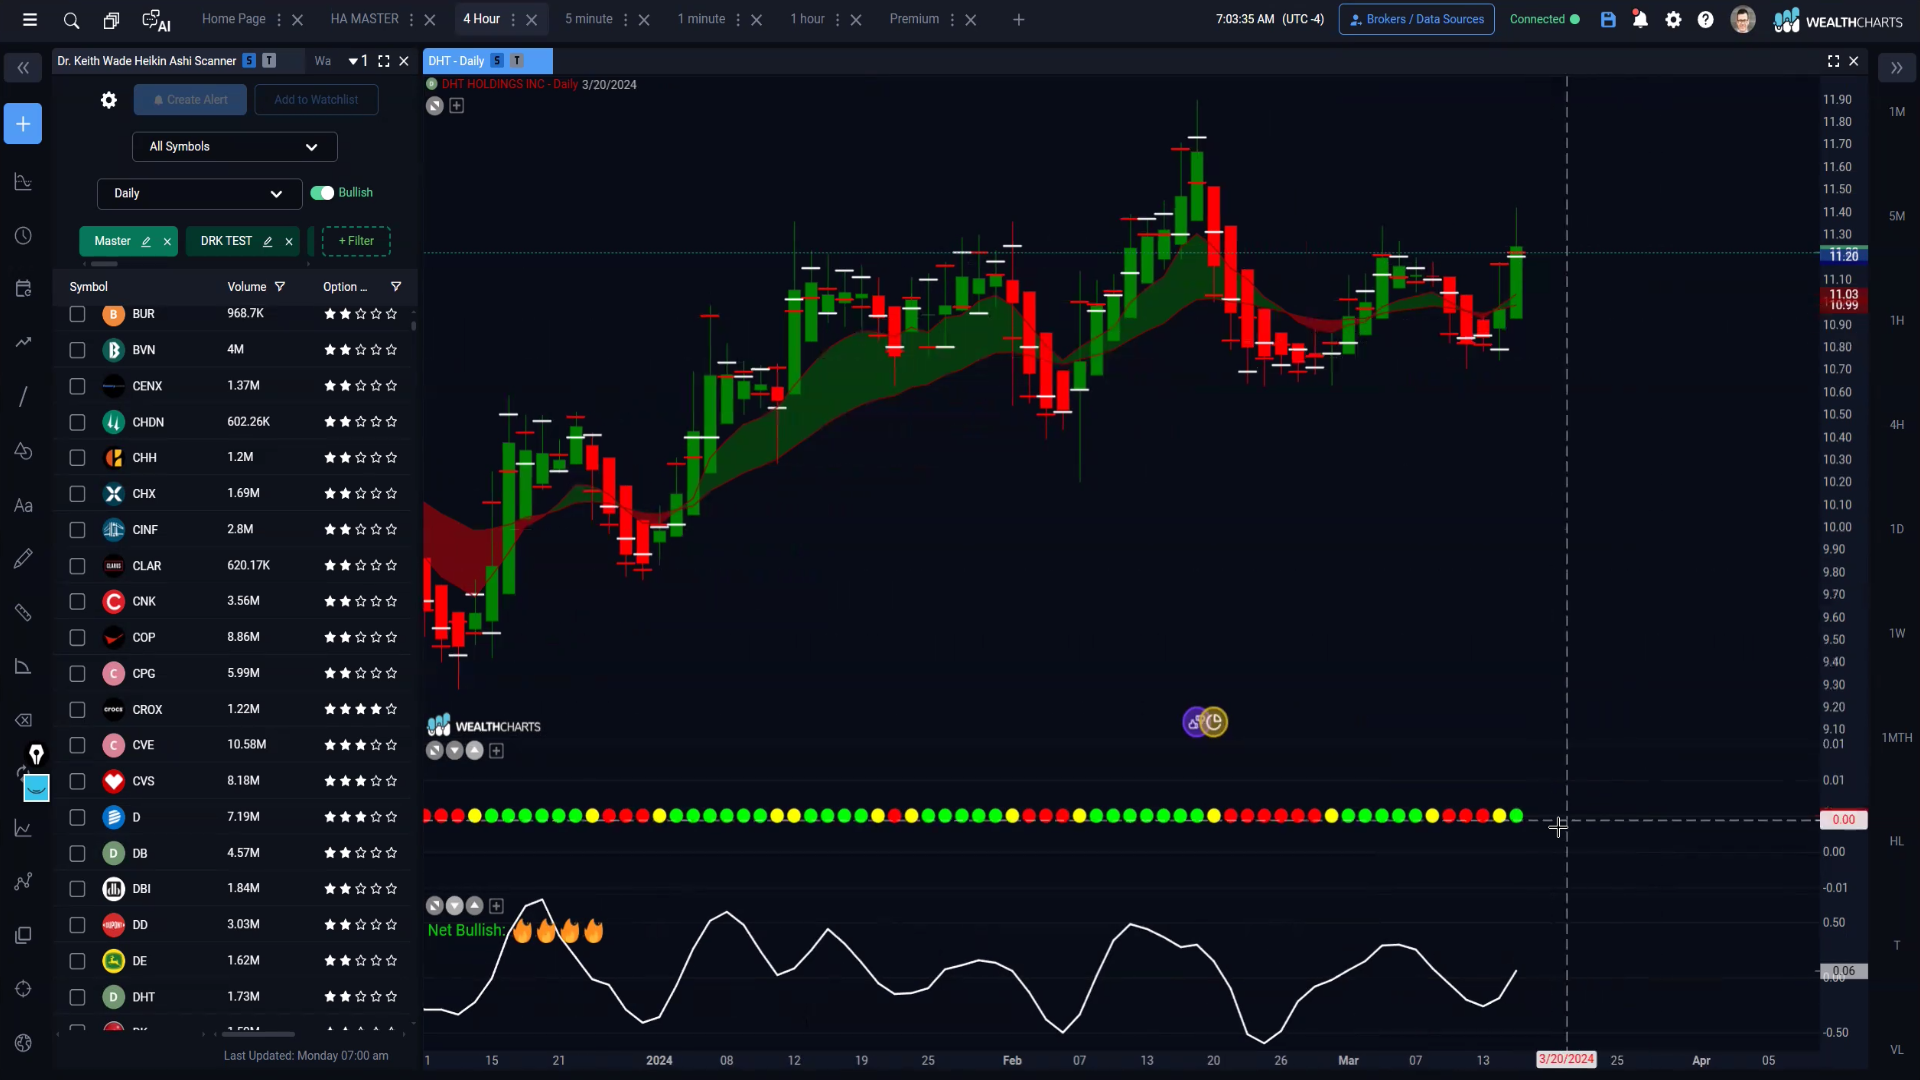Open 5 minute tab options menu
The width and height of the screenshot is (1920, 1080).
[626, 20]
